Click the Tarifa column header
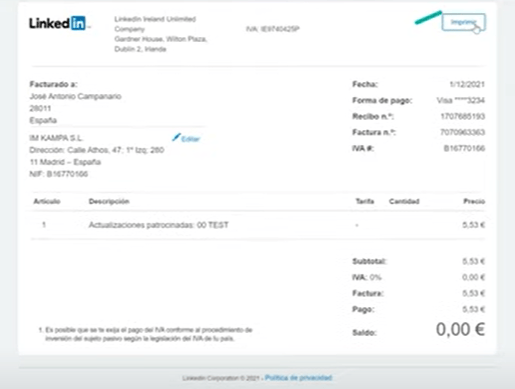 (365, 201)
